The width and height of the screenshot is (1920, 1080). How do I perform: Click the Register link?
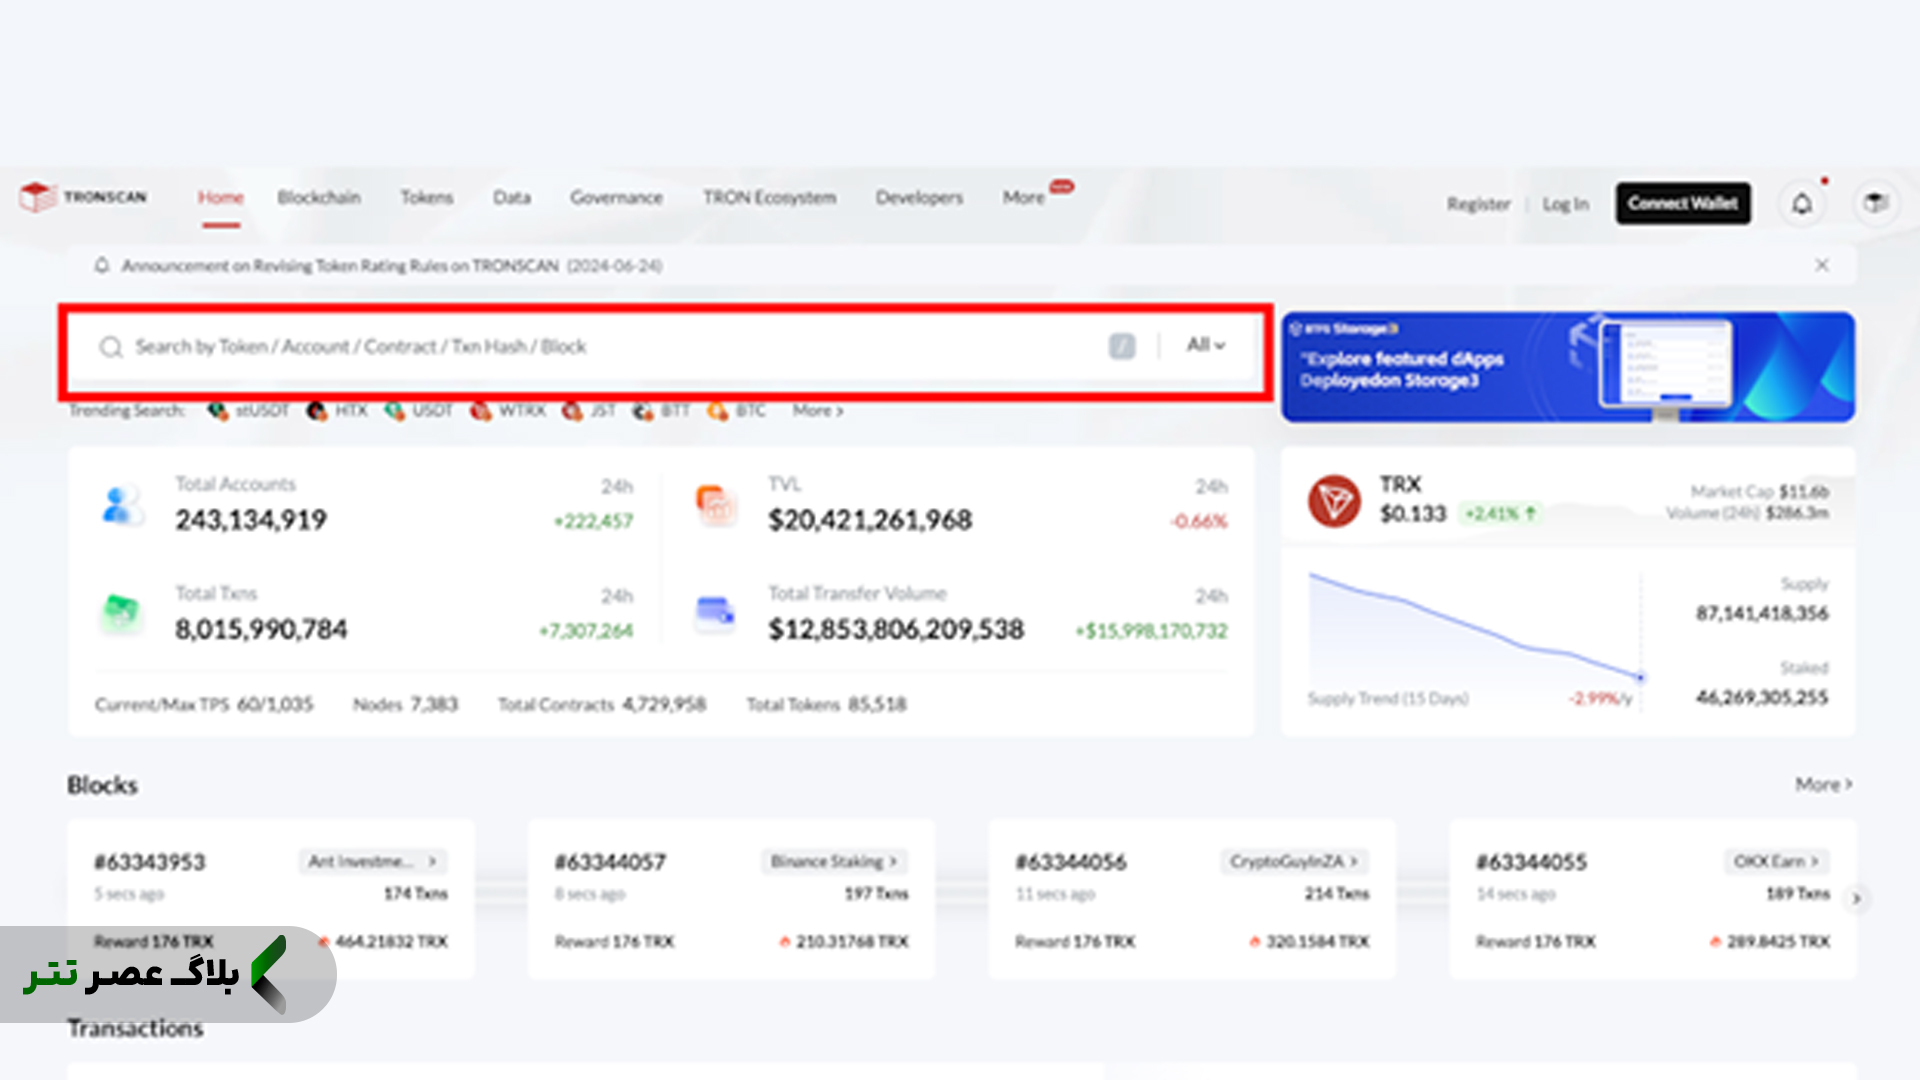click(x=1478, y=204)
